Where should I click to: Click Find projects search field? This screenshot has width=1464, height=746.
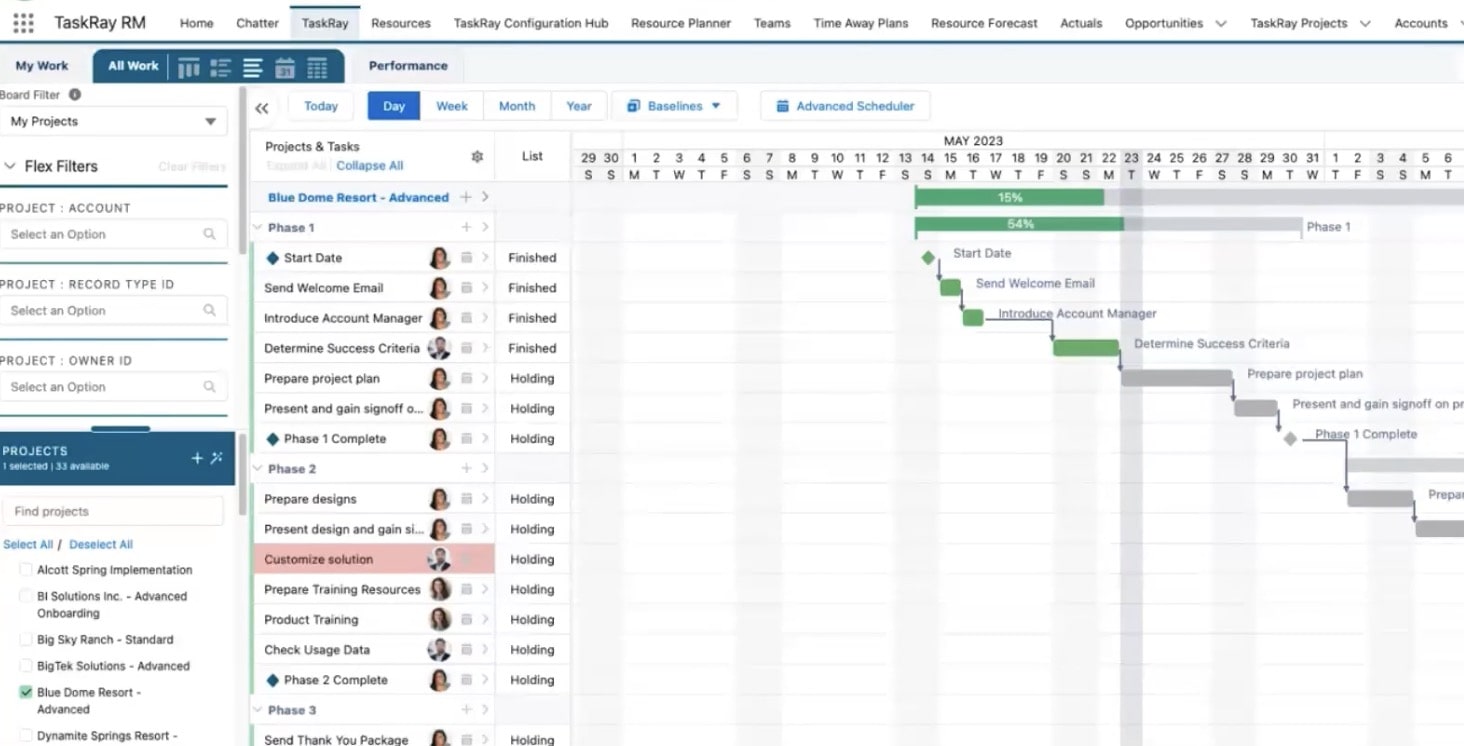click(112, 511)
